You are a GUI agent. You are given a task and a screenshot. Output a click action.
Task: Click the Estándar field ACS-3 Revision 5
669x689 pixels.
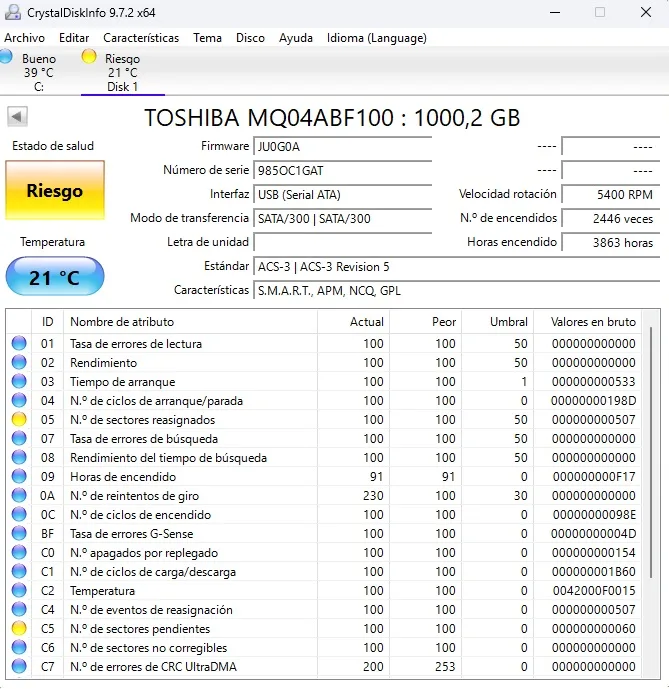point(456,267)
